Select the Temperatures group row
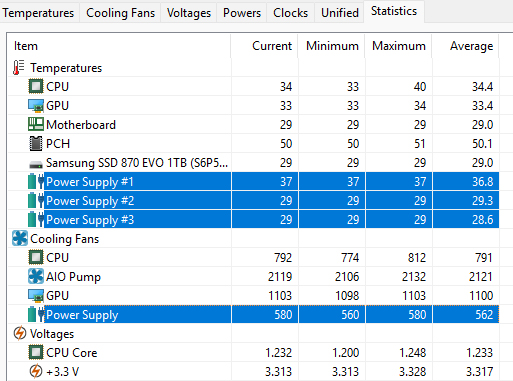This screenshot has height=381, width=513. (254, 68)
